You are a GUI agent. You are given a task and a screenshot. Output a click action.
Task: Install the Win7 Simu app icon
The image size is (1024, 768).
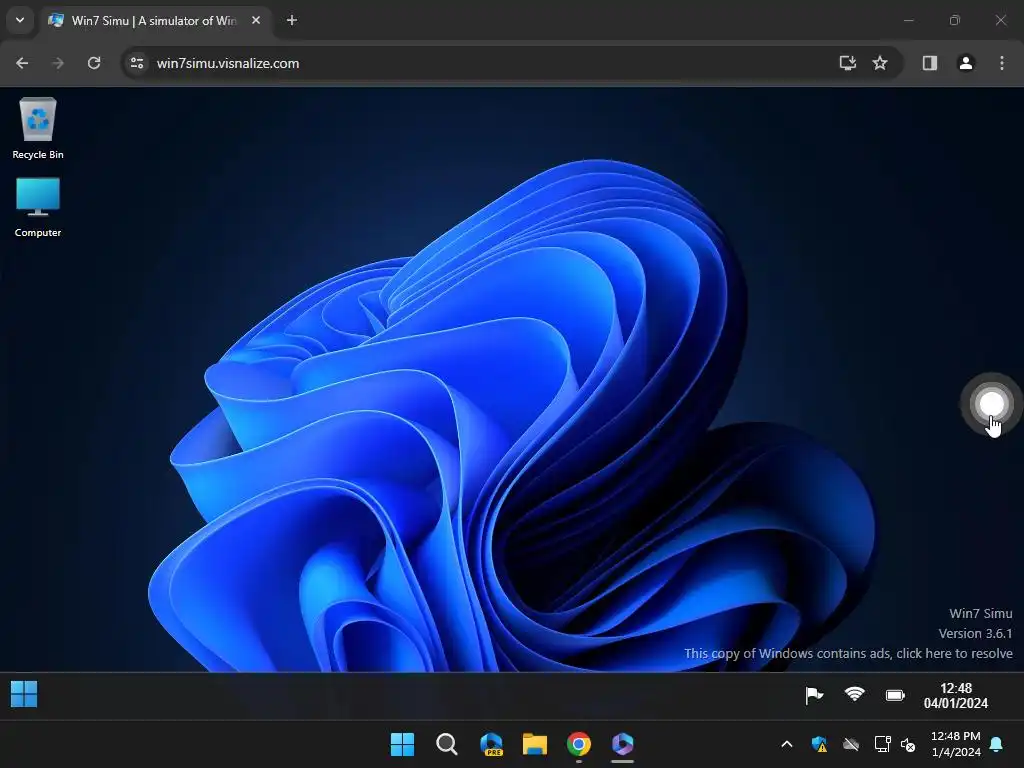click(x=848, y=63)
